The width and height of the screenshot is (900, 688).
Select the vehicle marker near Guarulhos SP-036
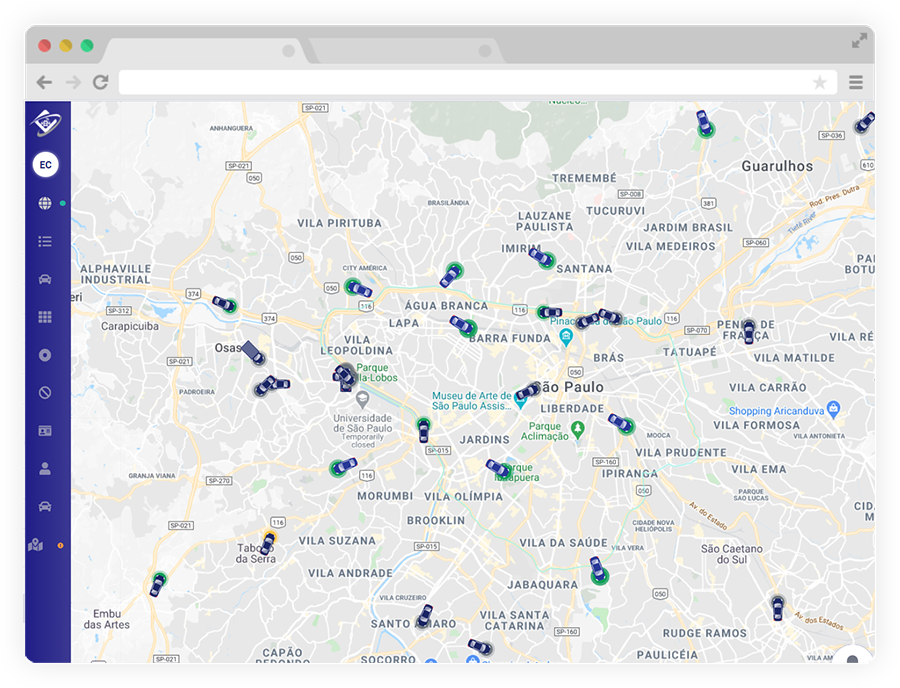tap(863, 123)
